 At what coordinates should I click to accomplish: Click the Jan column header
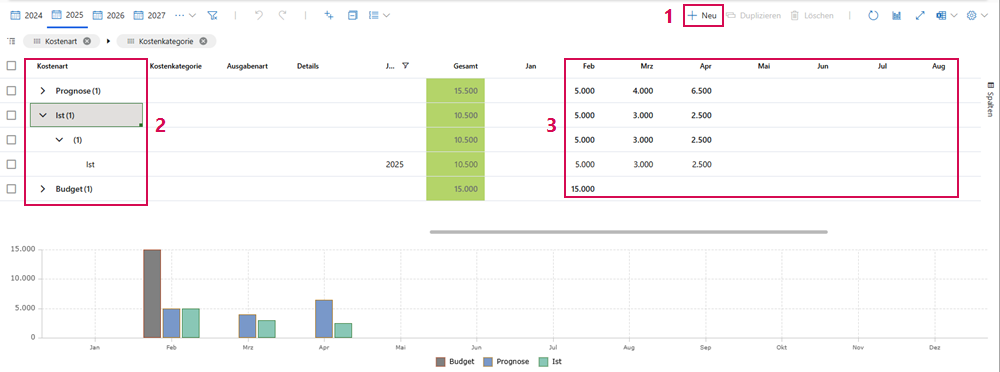(x=531, y=65)
